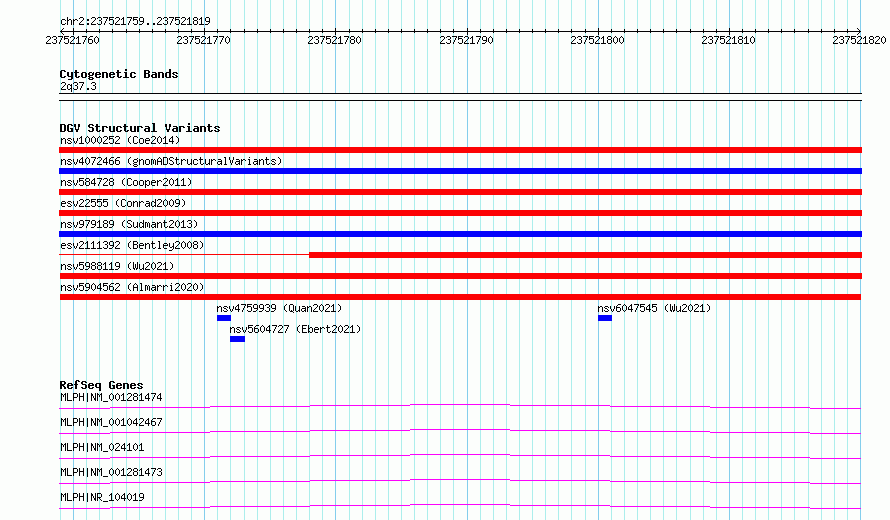The width and height of the screenshot is (890, 520).
Task: Click the MLPH|NM_001042467 transcript label
Action: coord(111,422)
